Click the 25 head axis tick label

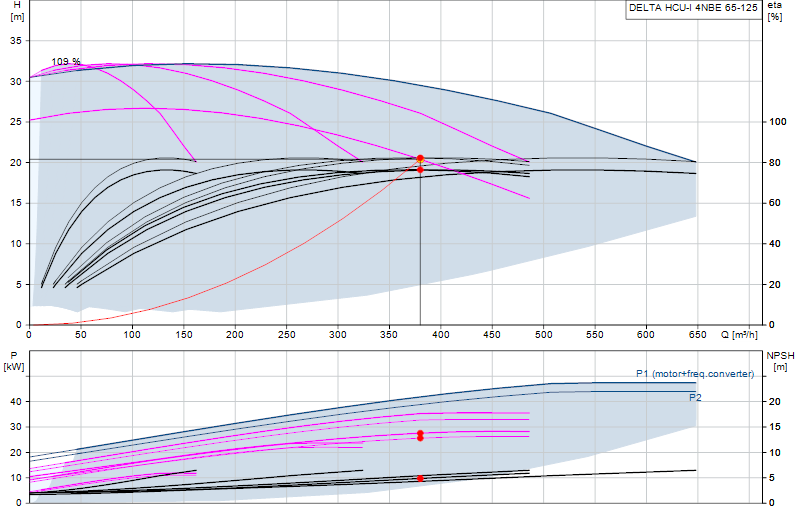(16, 121)
